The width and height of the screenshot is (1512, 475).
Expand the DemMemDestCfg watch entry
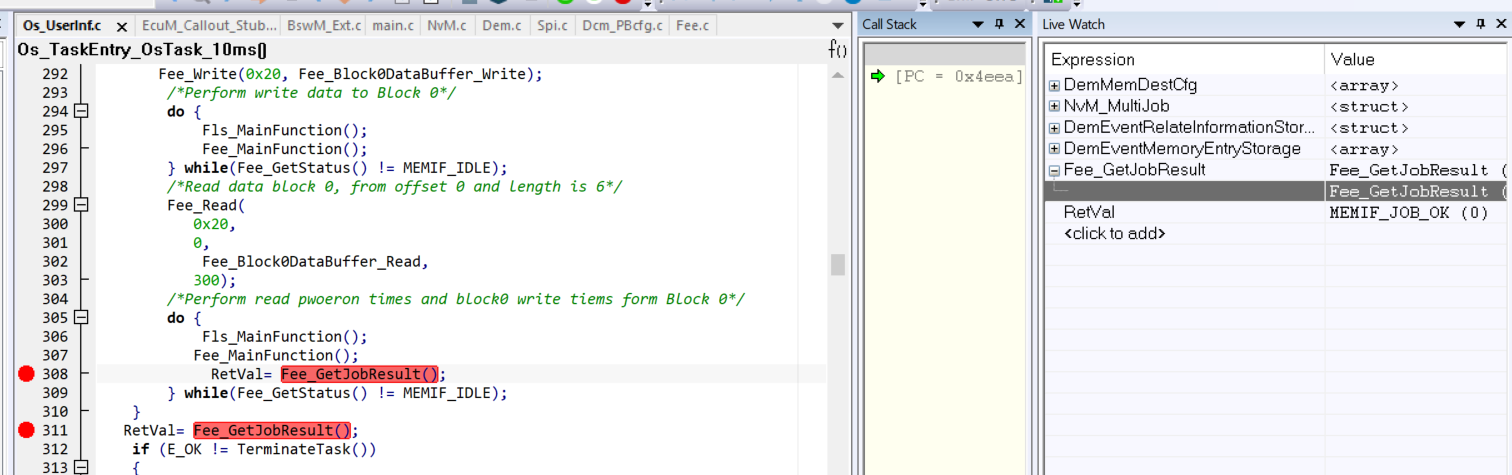click(1054, 86)
